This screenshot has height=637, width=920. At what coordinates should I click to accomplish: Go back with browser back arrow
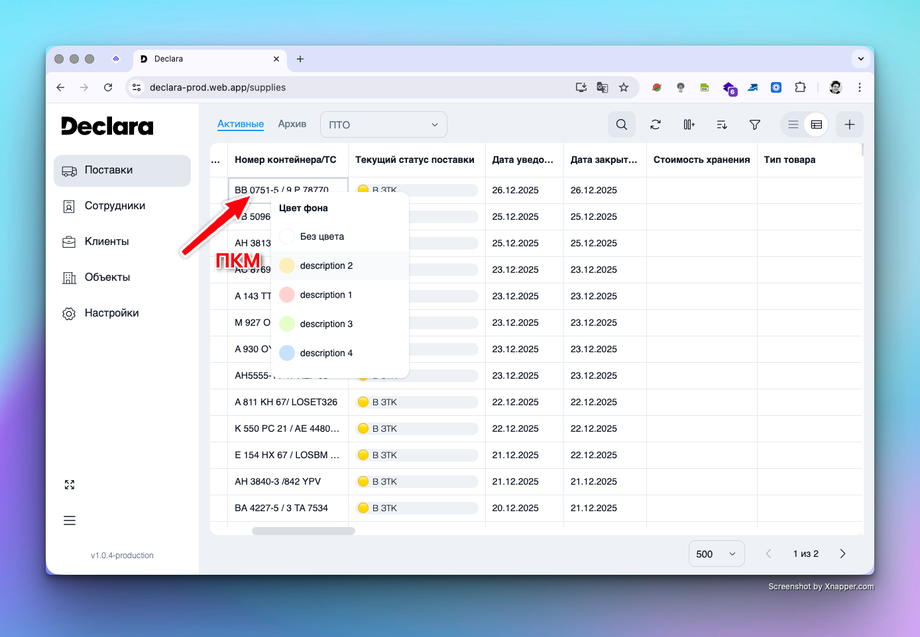(60, 87)
